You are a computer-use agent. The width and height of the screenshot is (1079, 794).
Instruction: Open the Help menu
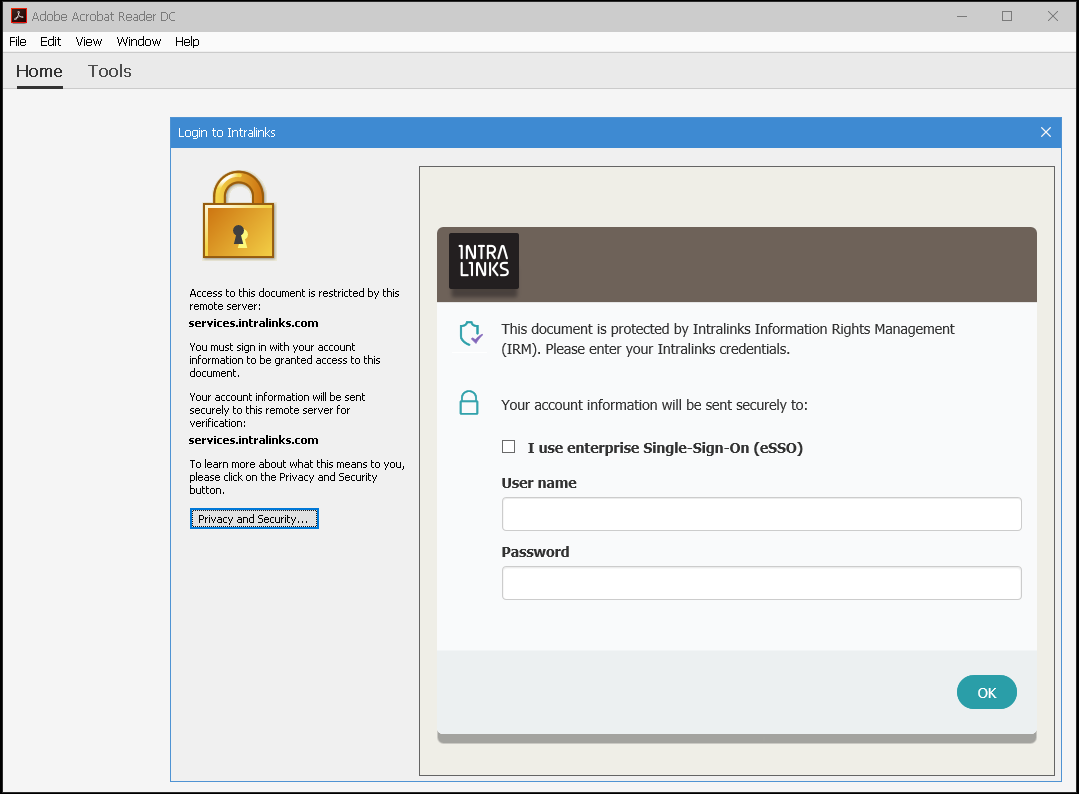point(187,41)
